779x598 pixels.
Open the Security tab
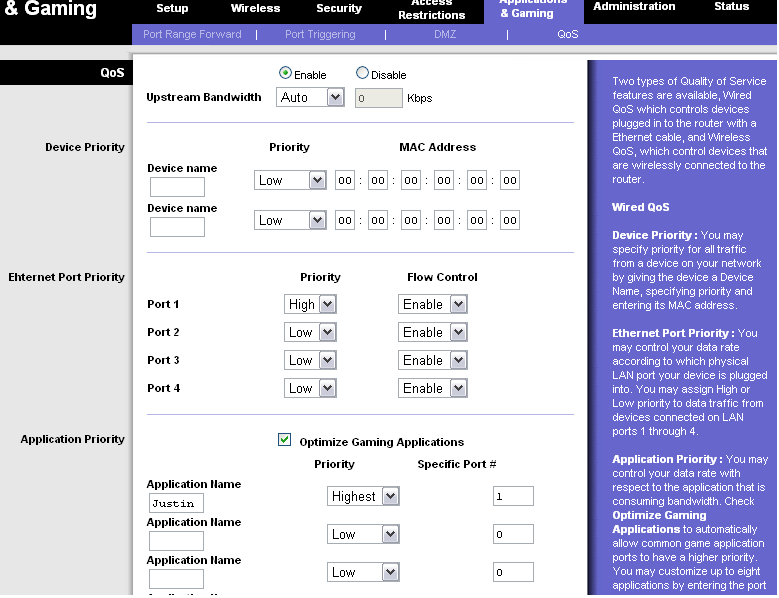tap(339, 8)
